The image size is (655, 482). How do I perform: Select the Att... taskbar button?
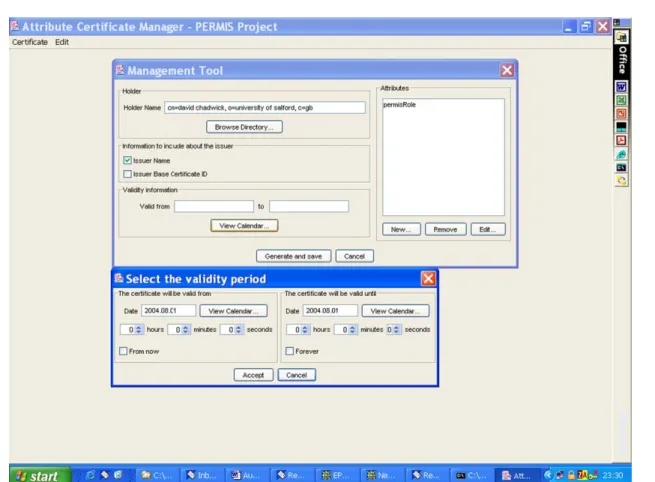coord(517,475)
